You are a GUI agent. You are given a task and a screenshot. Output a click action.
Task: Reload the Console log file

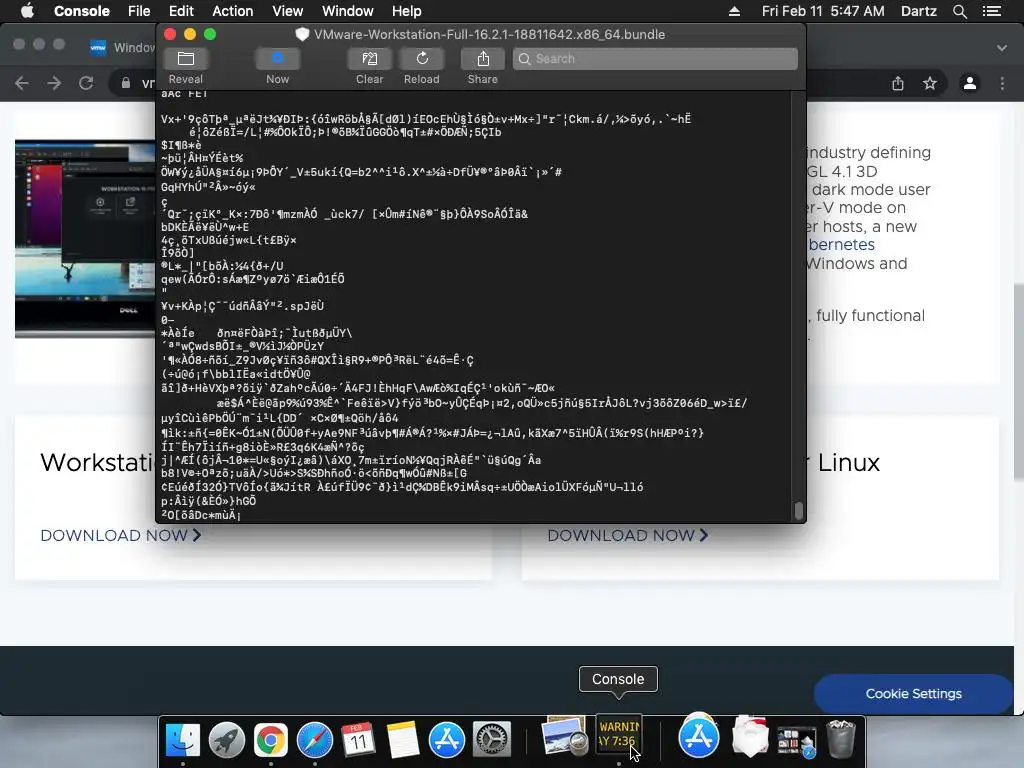pos(422,59)
